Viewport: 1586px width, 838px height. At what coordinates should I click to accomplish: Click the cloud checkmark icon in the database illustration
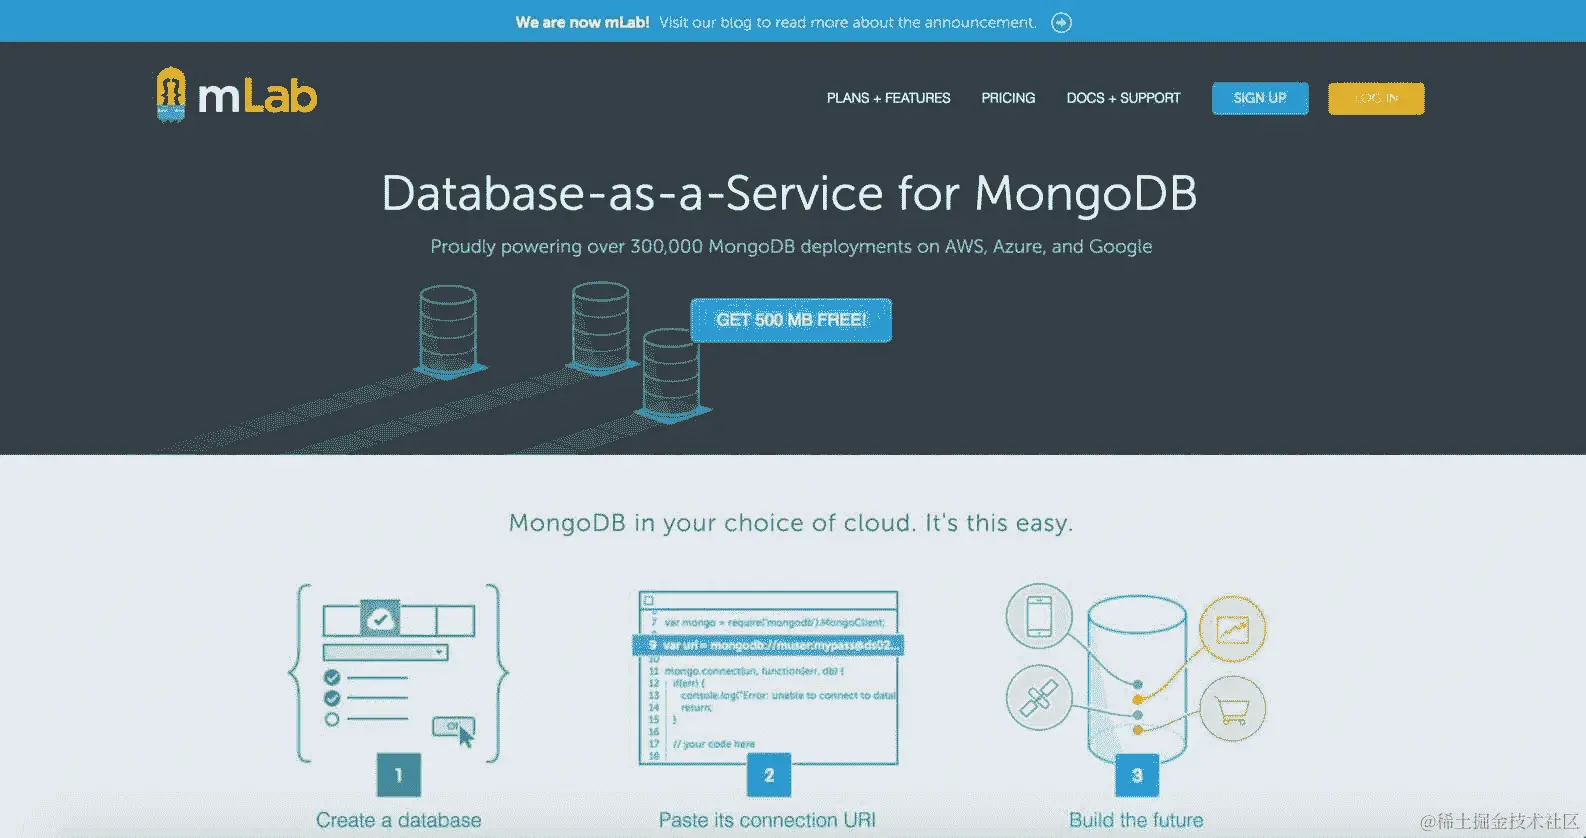(380, 619)
